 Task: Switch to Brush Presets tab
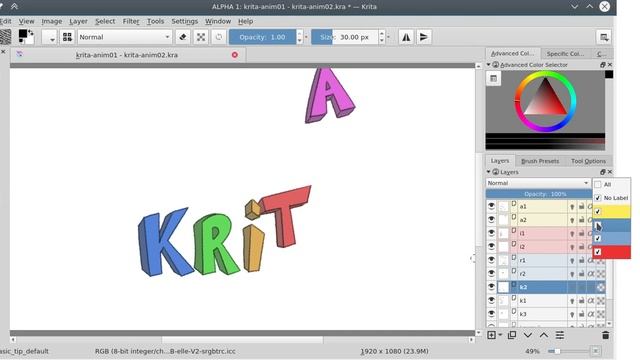pos(540,161)
